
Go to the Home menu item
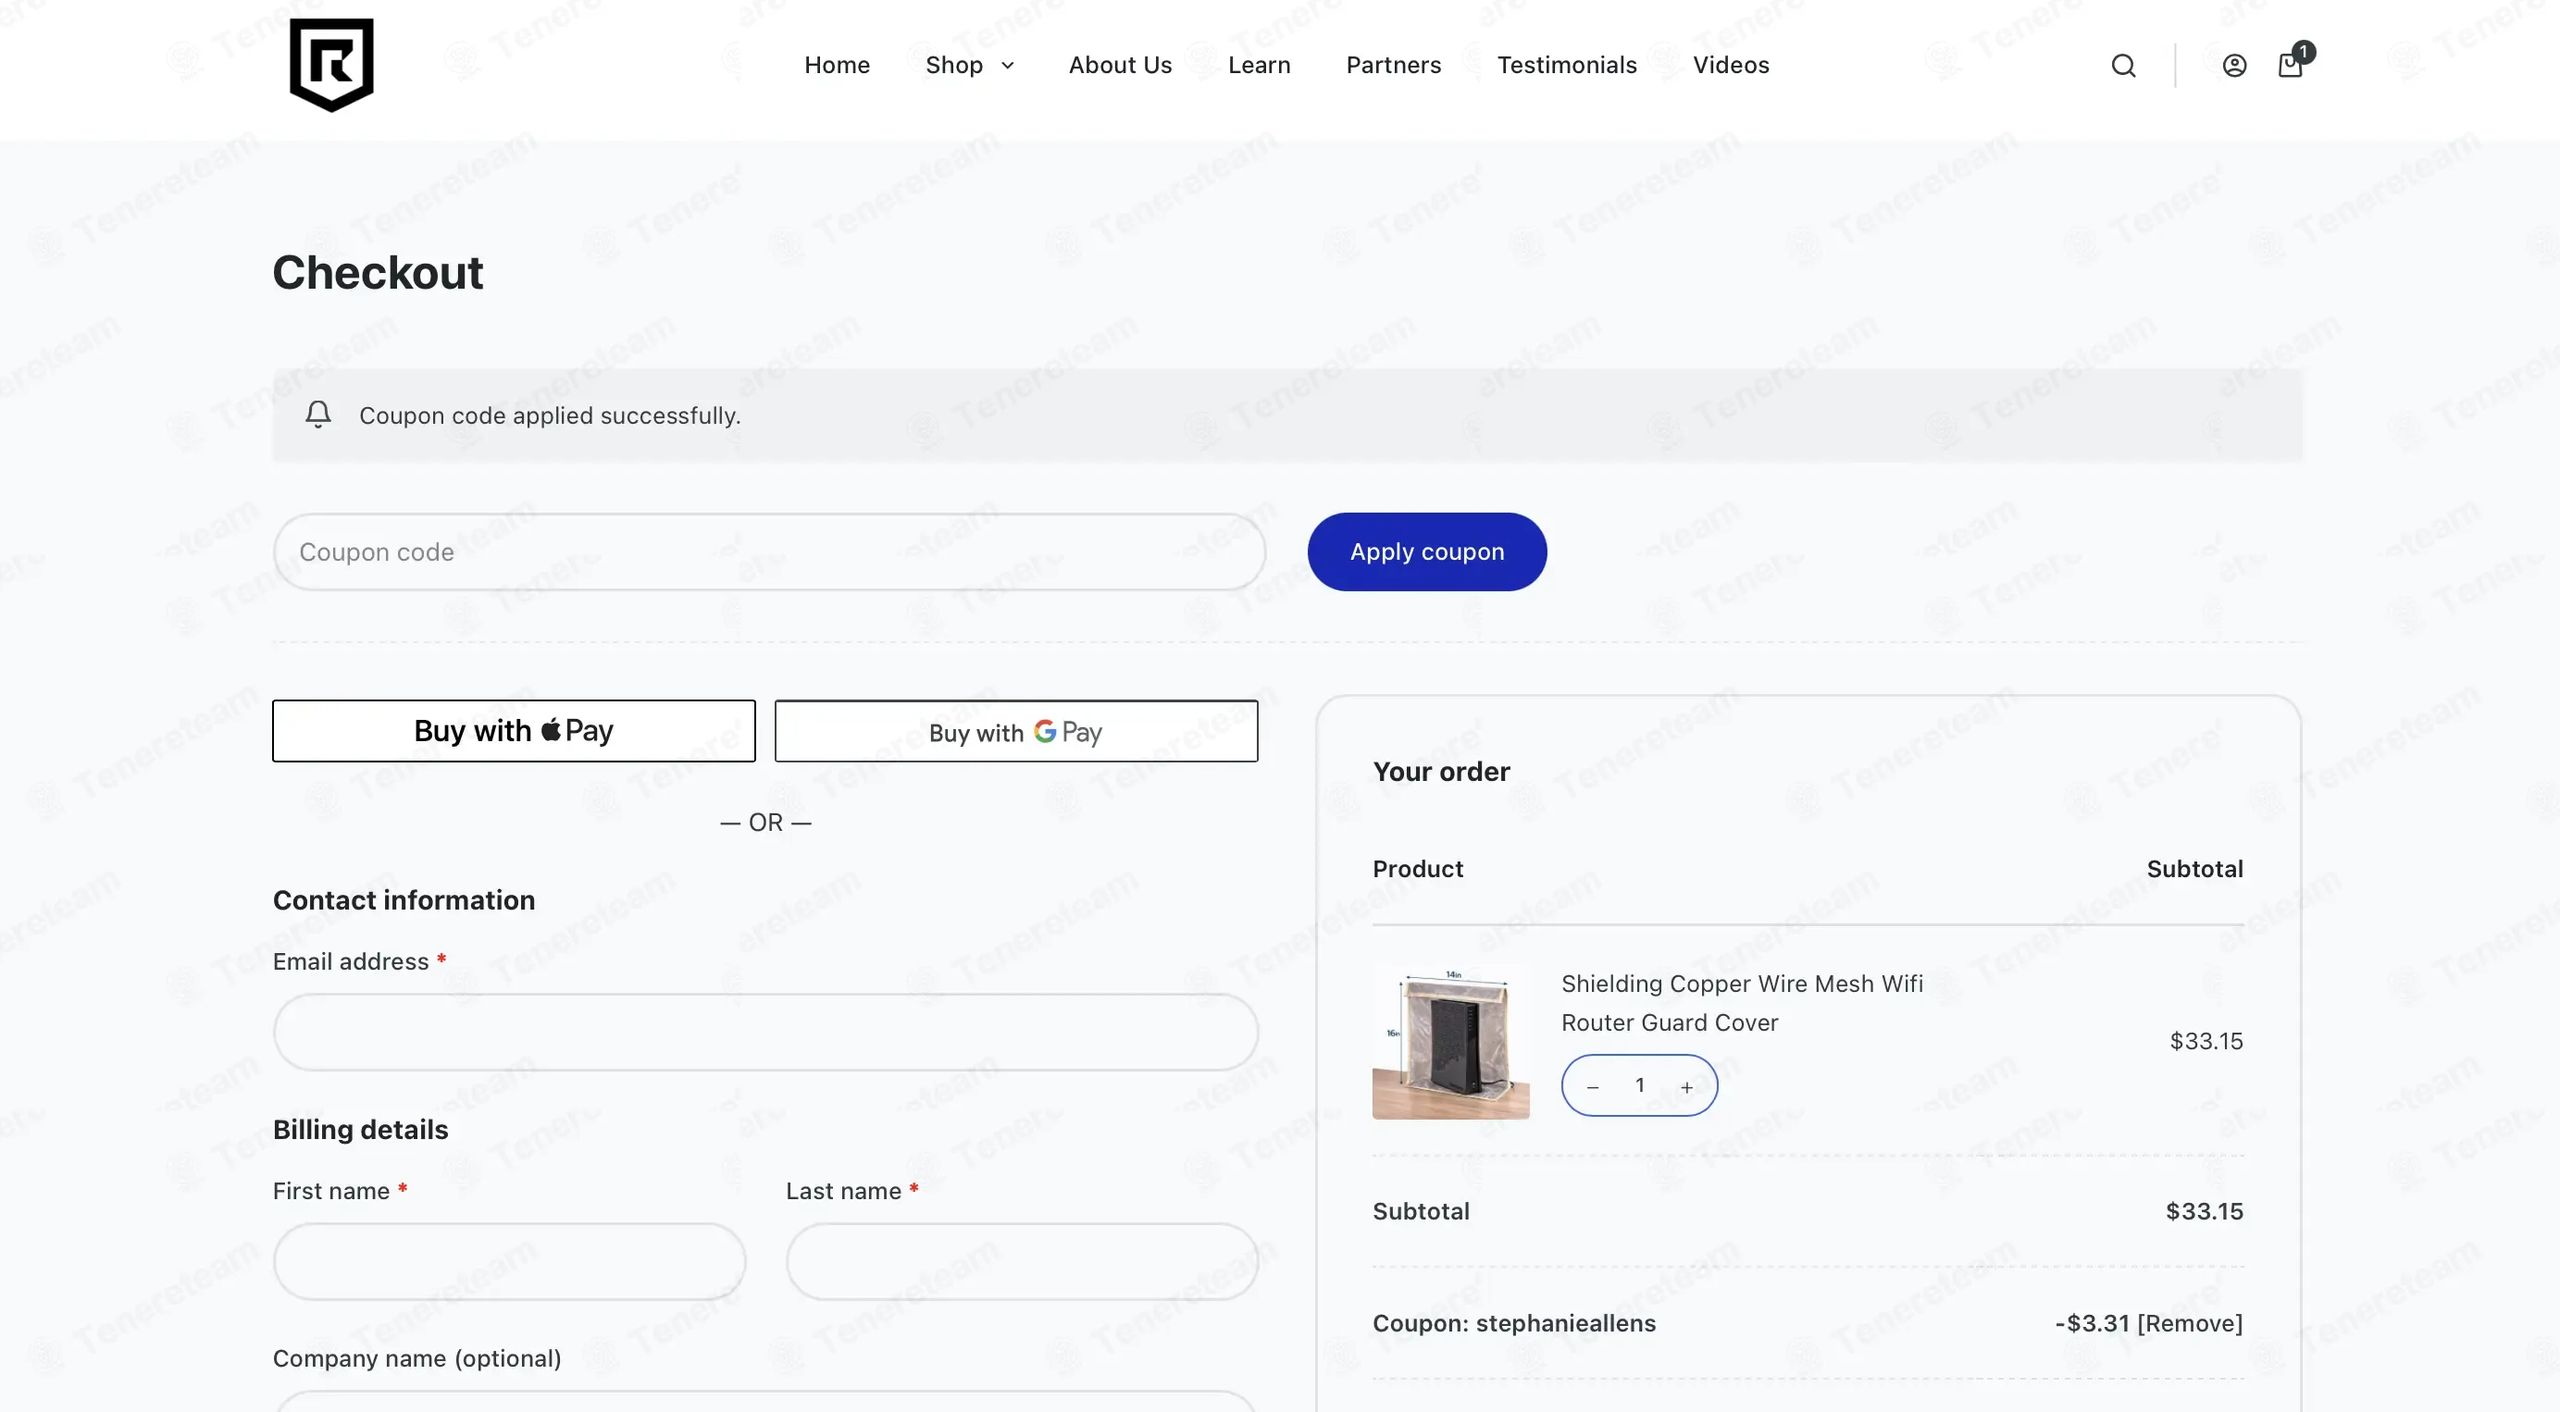(837, 65)
